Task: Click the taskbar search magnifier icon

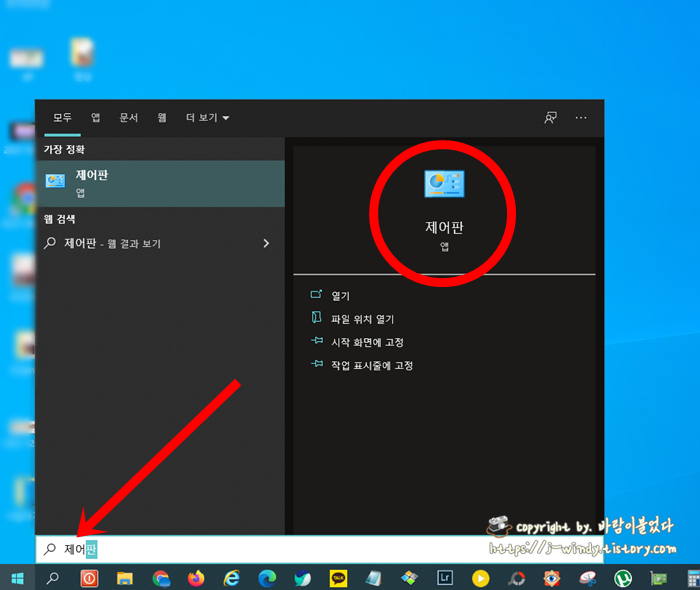Action: point(53,578)
